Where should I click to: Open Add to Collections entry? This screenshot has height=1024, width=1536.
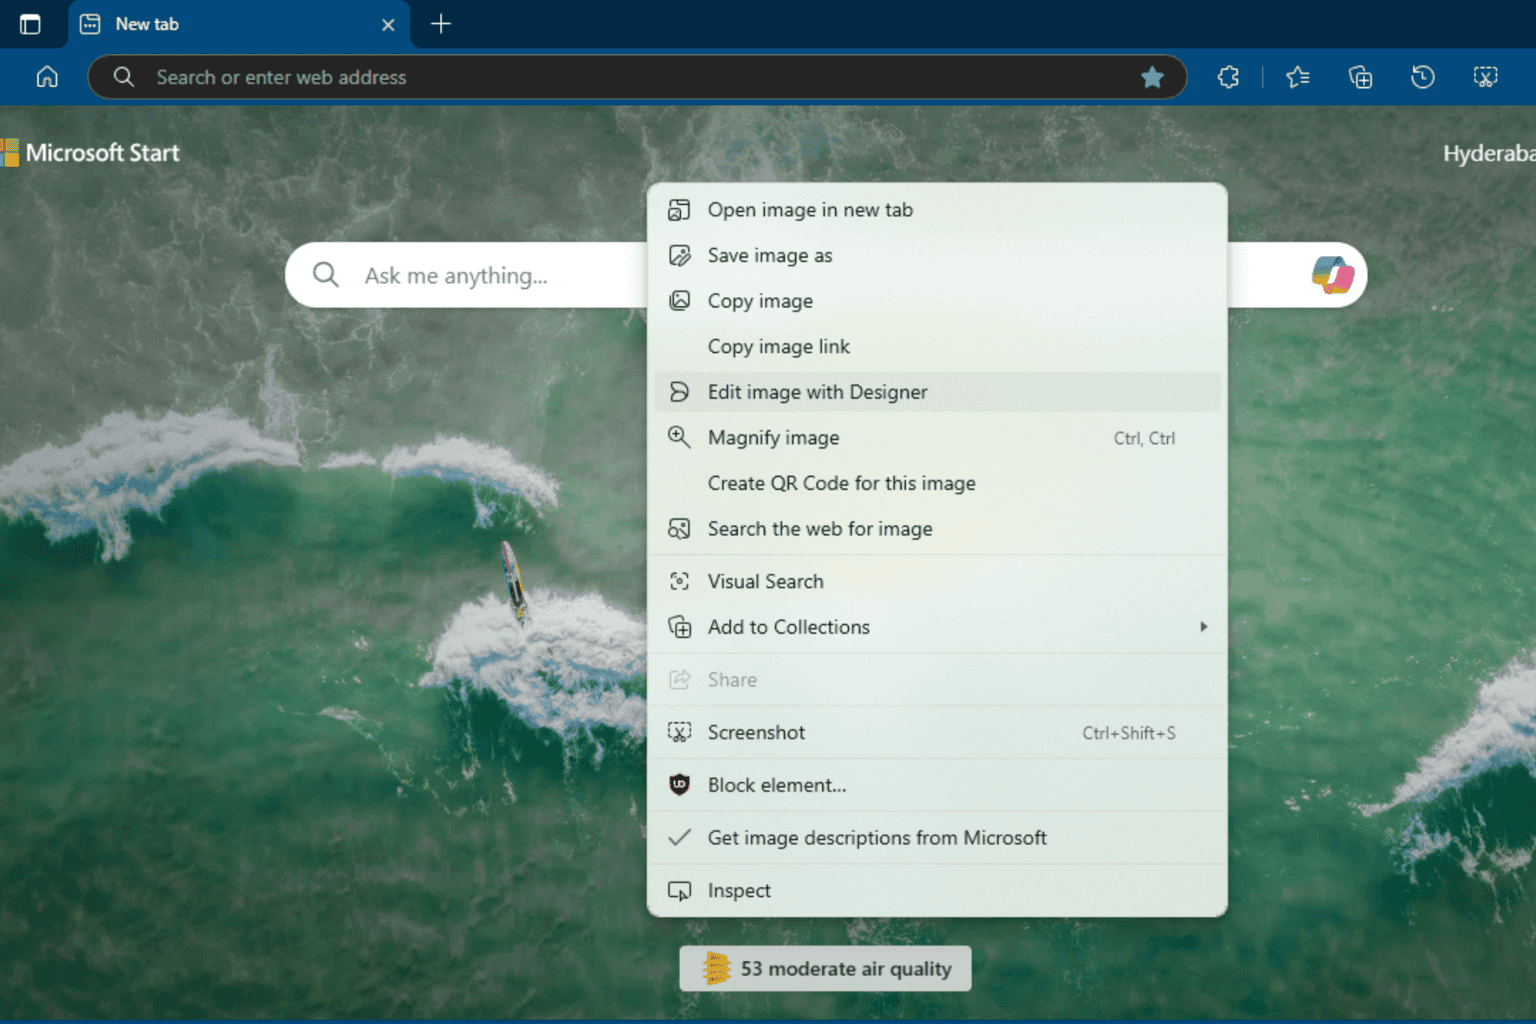click(937, 627)
